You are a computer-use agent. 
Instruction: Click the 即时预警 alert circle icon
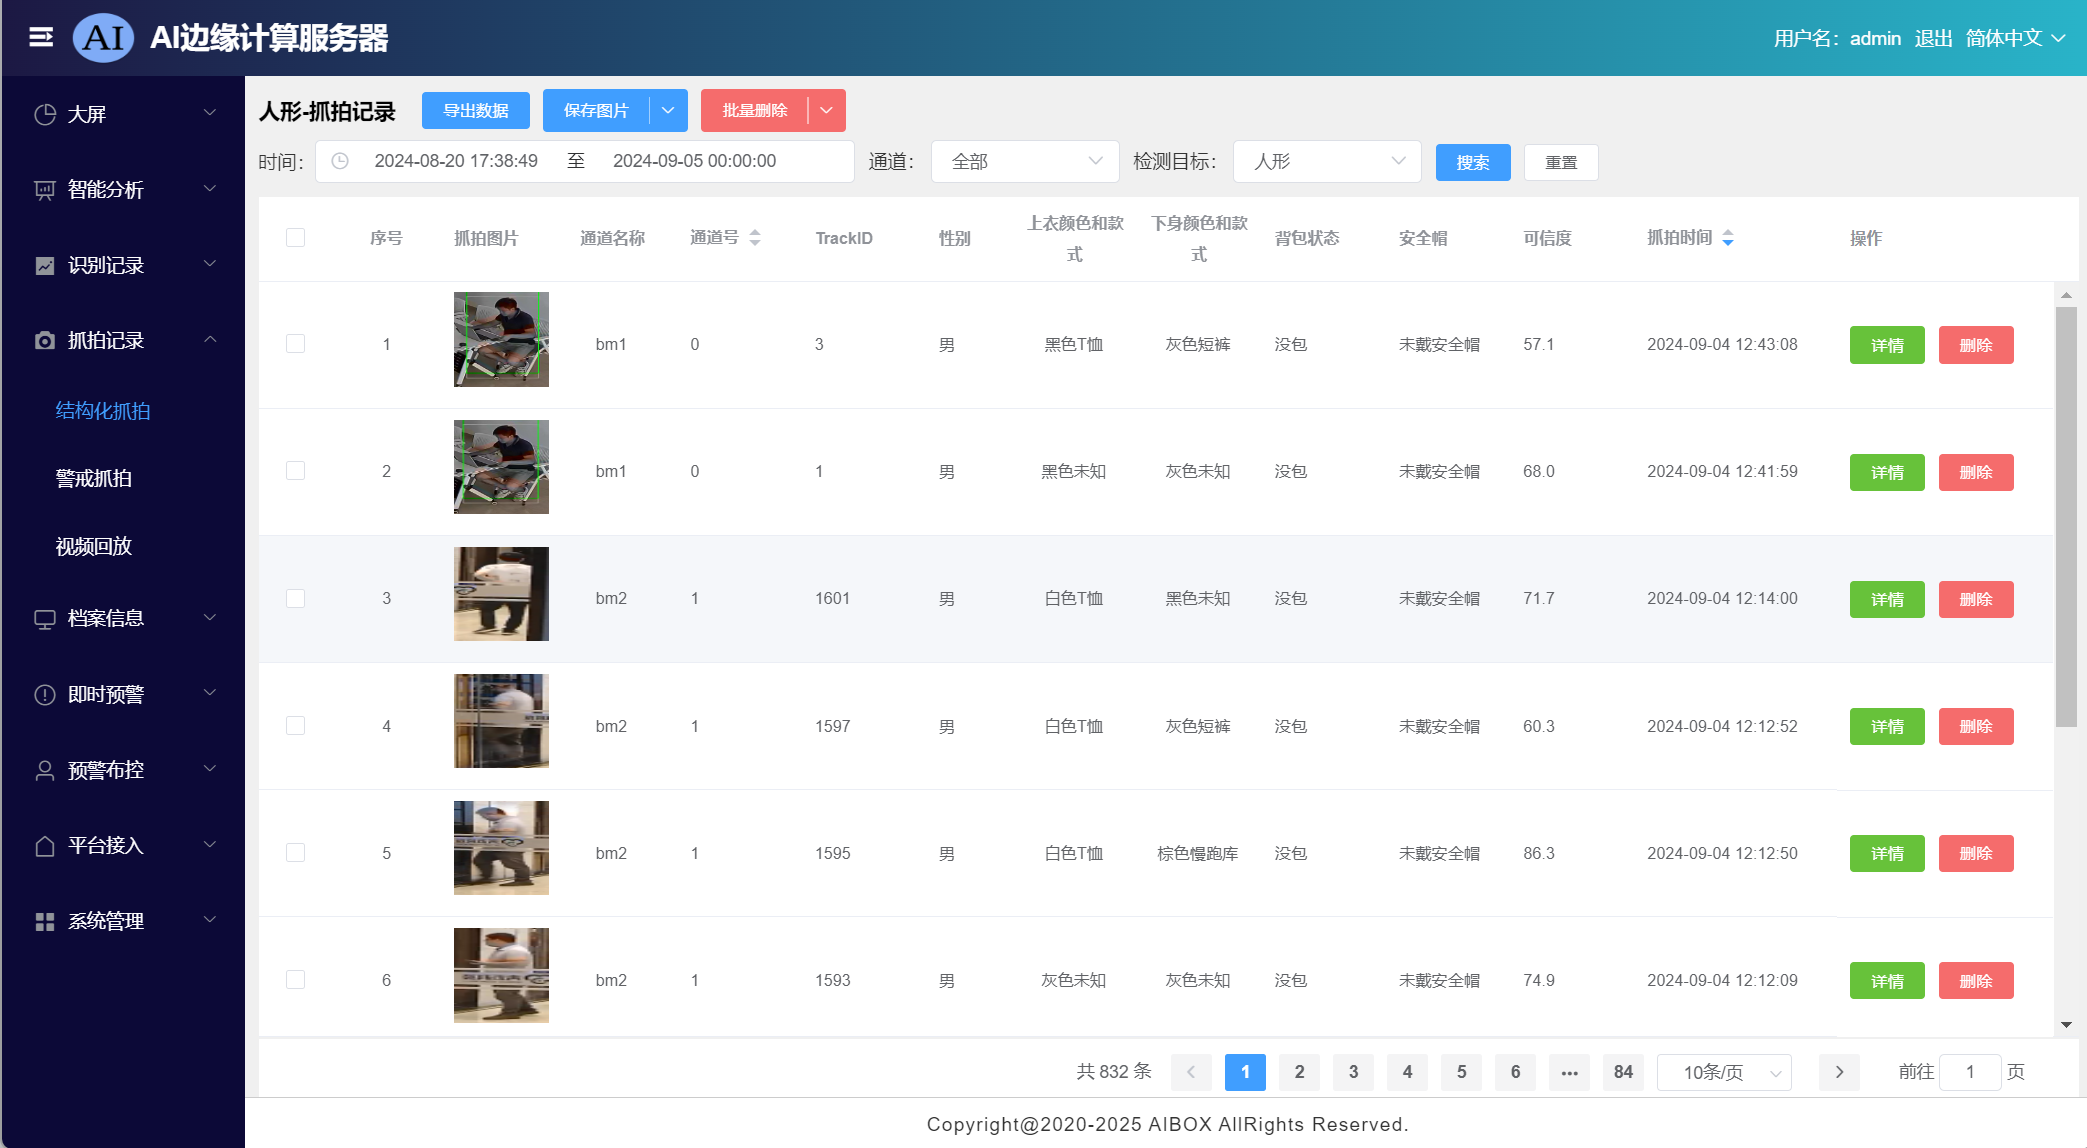[x=45, y=695]
